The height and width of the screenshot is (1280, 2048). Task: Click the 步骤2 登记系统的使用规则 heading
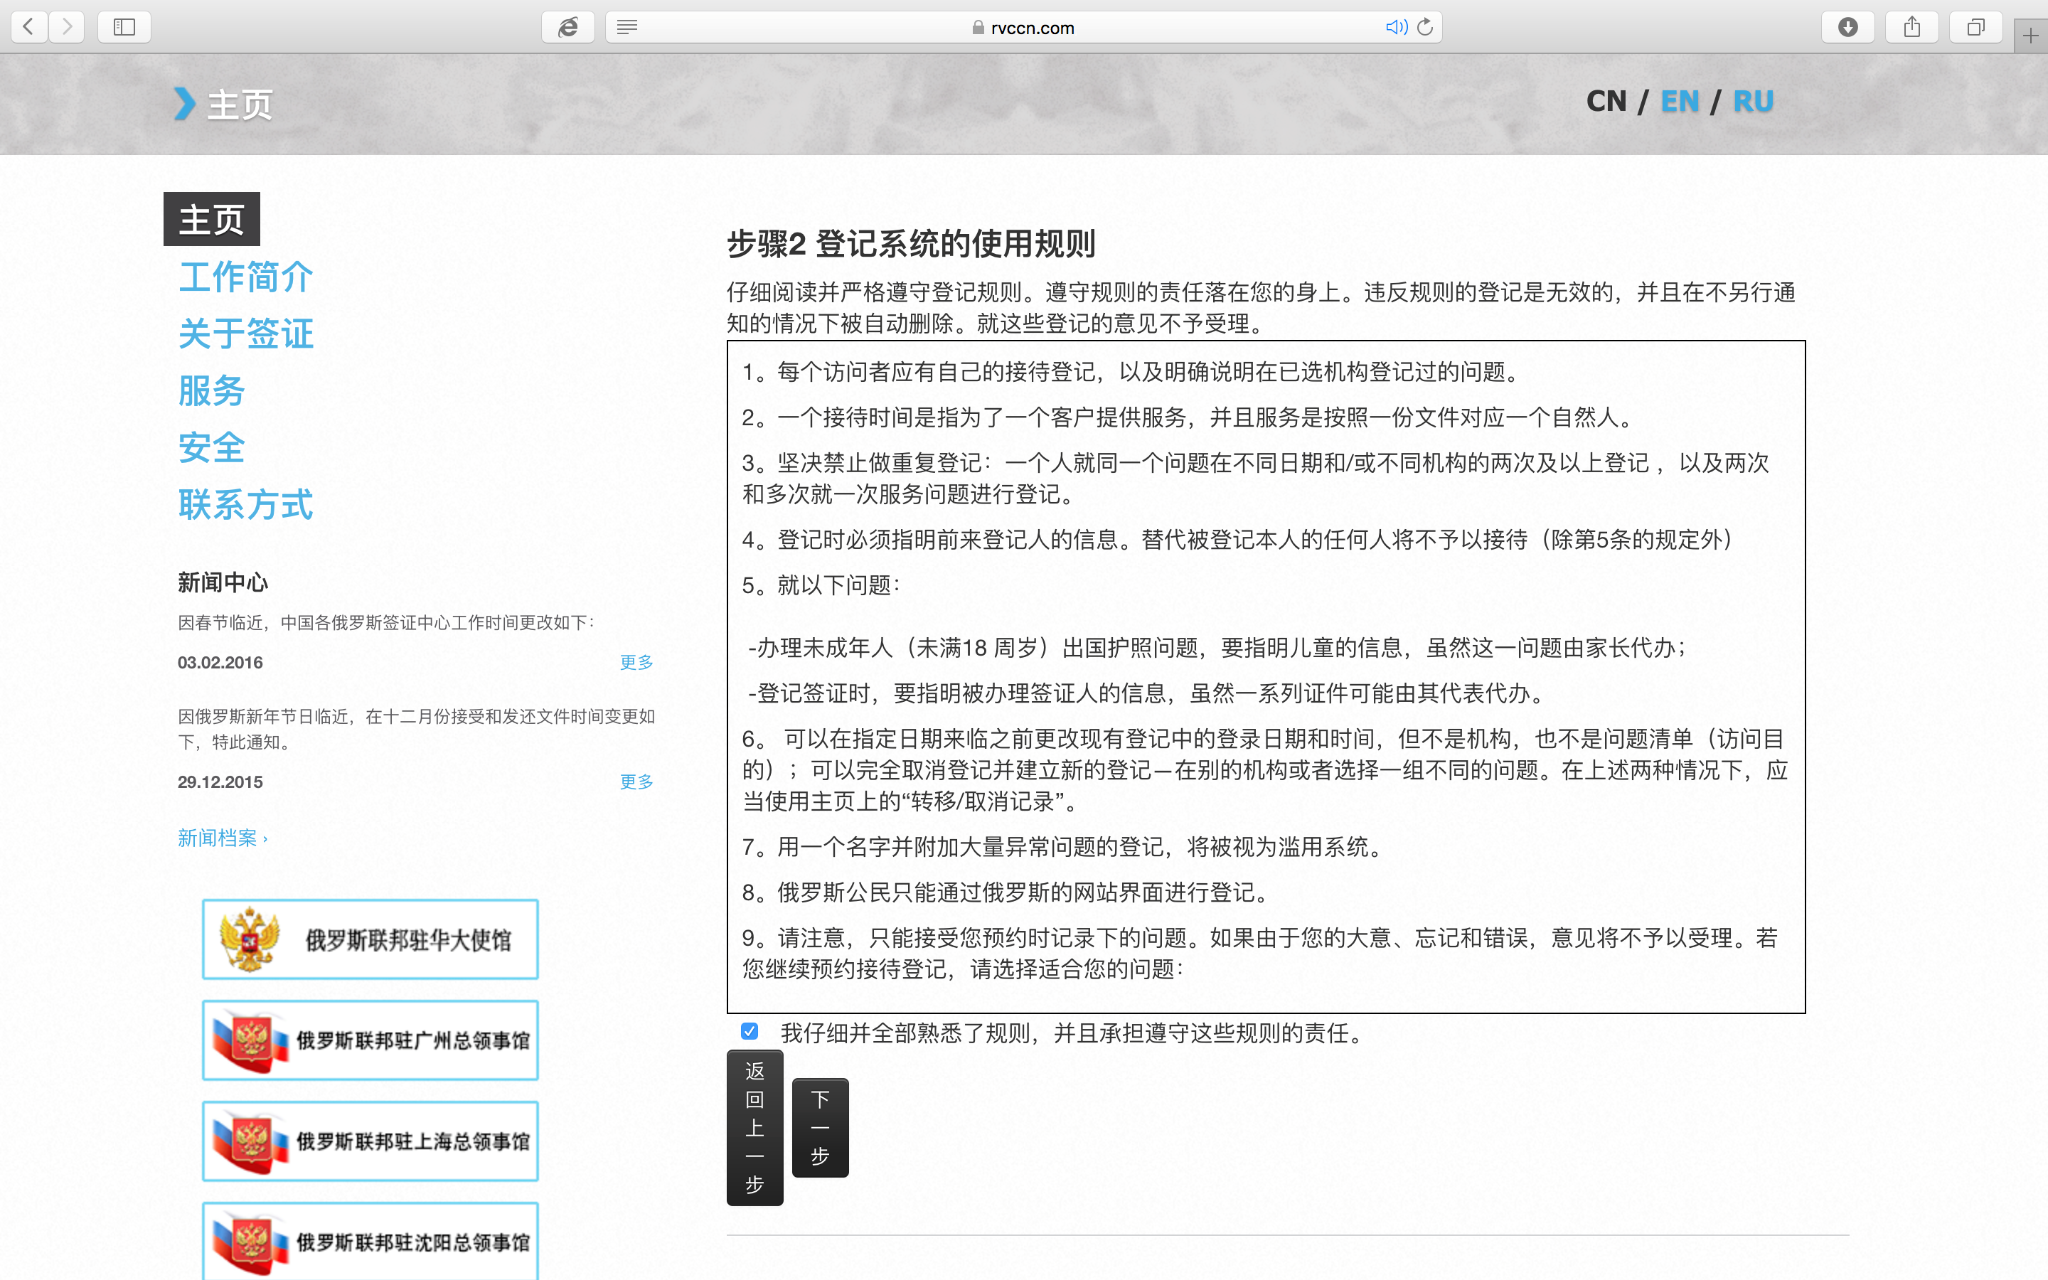coord(911,243)
